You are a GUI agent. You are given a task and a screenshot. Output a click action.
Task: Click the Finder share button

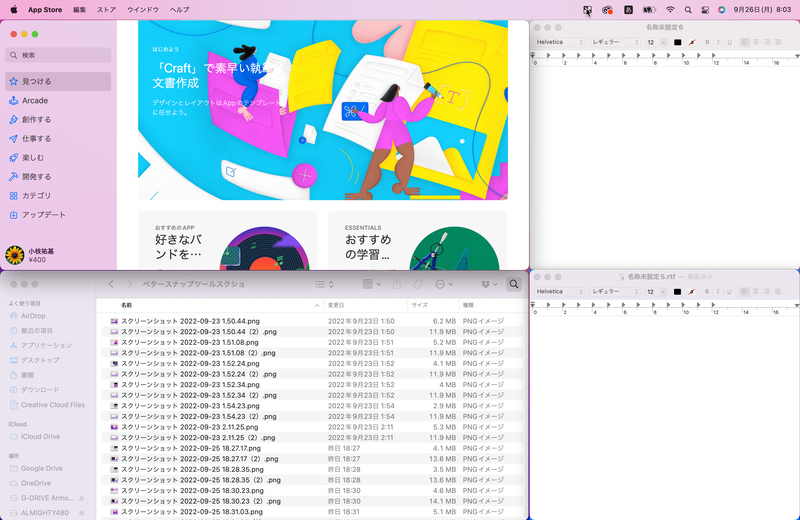tap(397, 284)
